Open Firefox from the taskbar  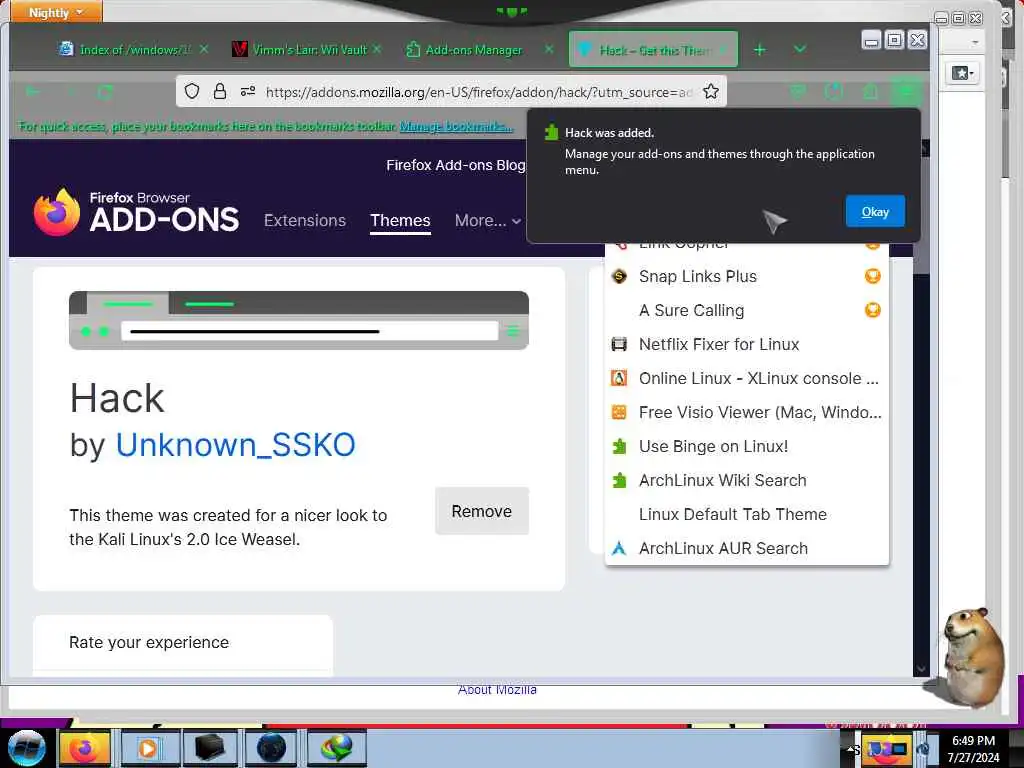pyautogui.click(x=85, y=748)
